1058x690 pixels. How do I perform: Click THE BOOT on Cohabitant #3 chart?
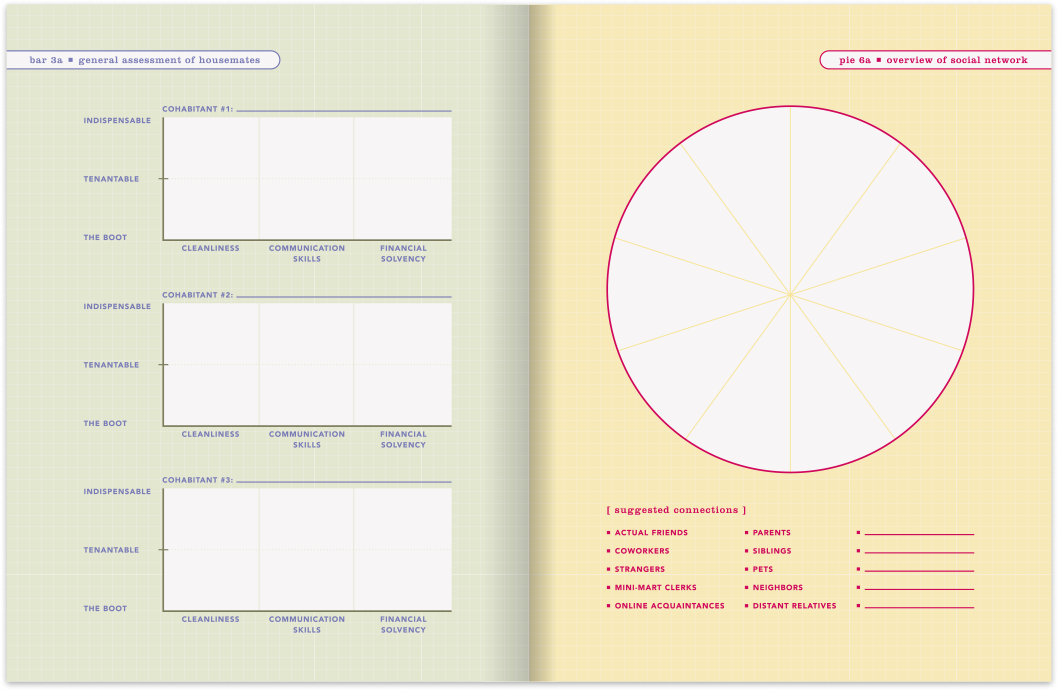point(105,608)
